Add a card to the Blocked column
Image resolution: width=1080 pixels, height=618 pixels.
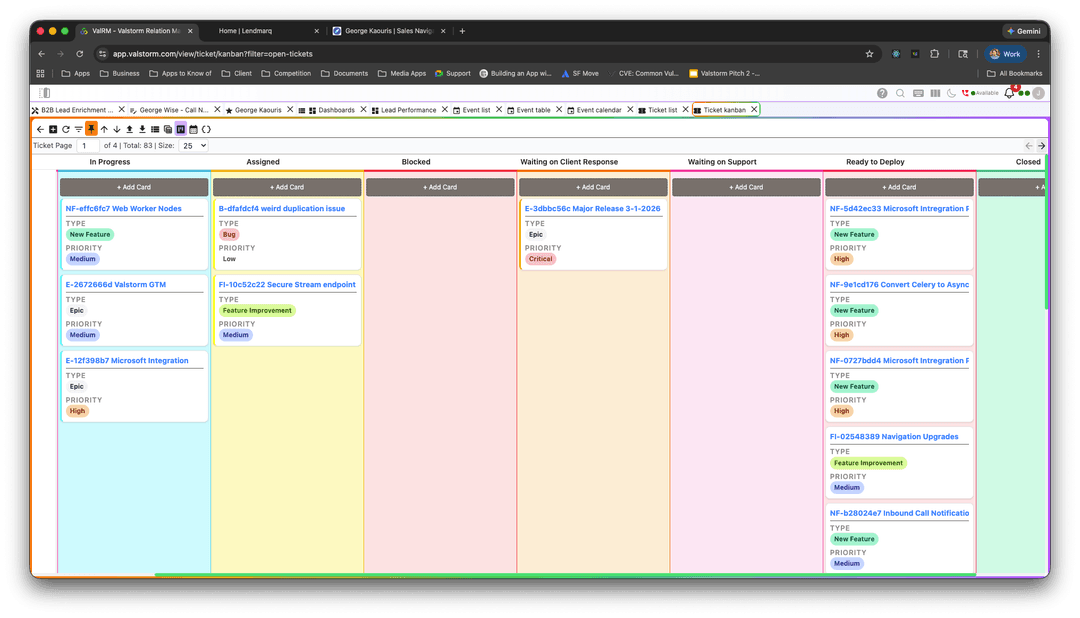pos(440,186)
